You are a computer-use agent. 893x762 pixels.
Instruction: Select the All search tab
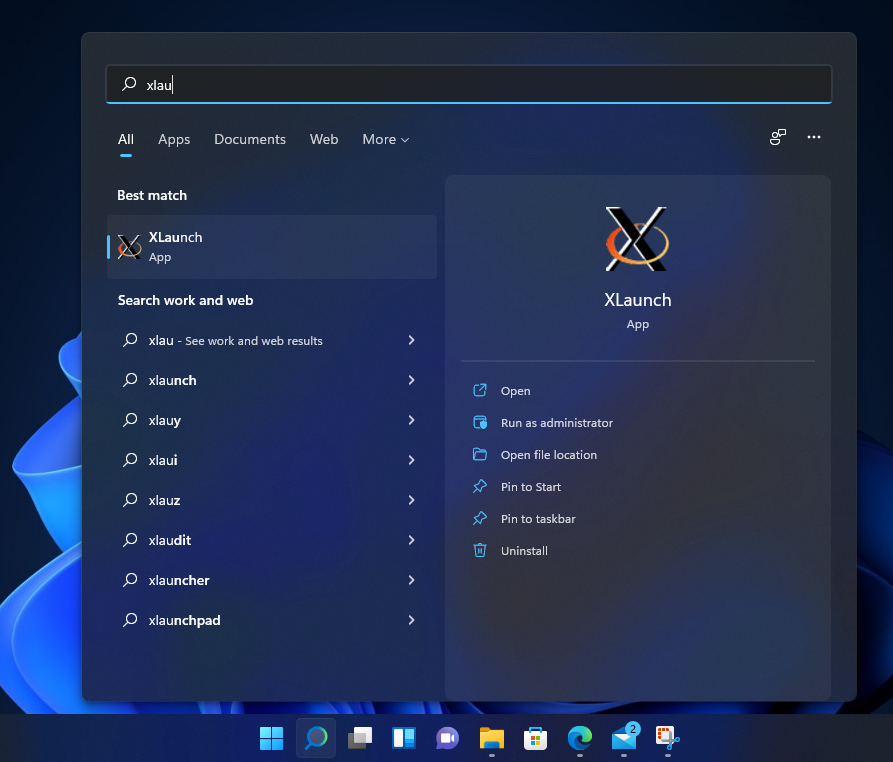126,140
